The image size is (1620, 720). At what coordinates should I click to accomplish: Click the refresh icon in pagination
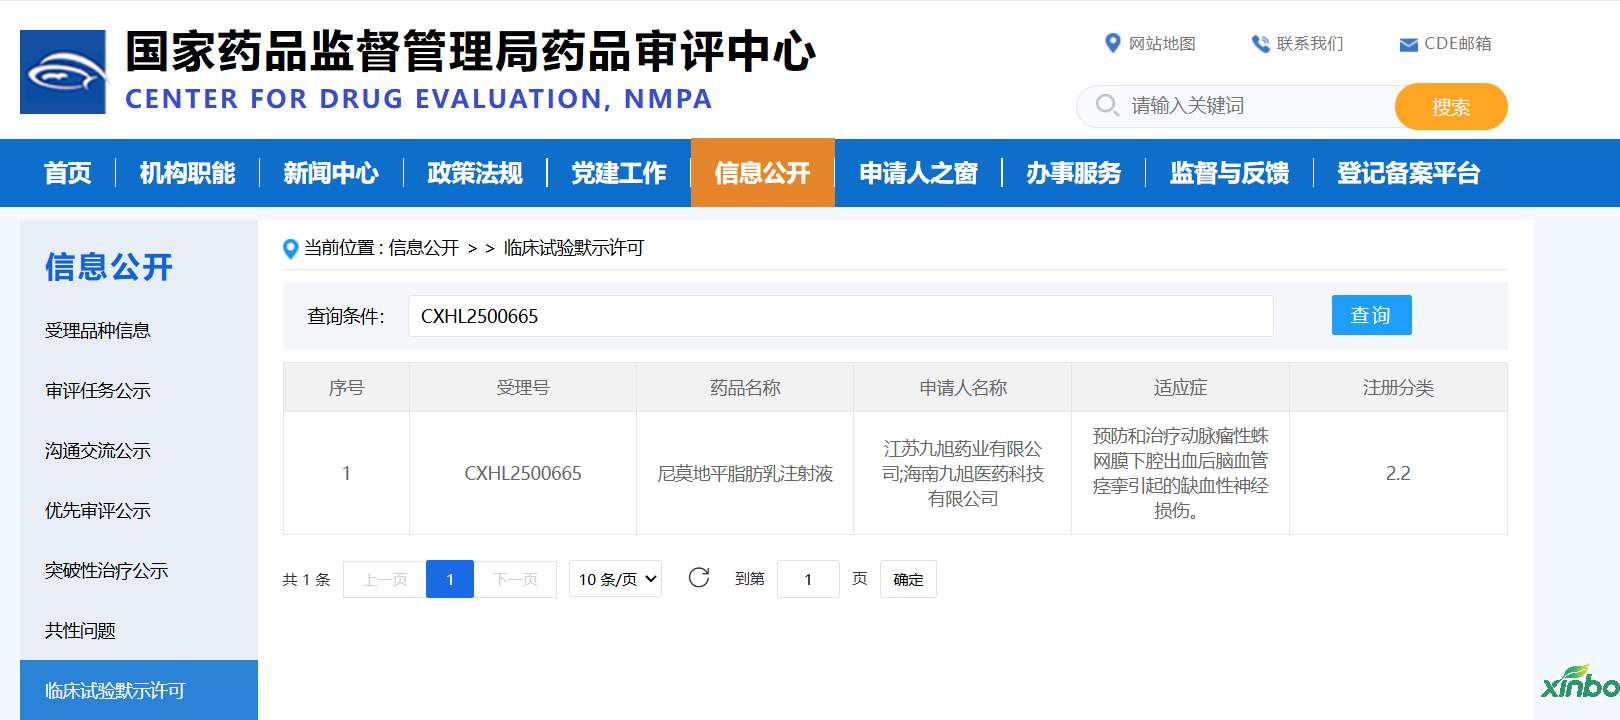[x=699, y=578]
